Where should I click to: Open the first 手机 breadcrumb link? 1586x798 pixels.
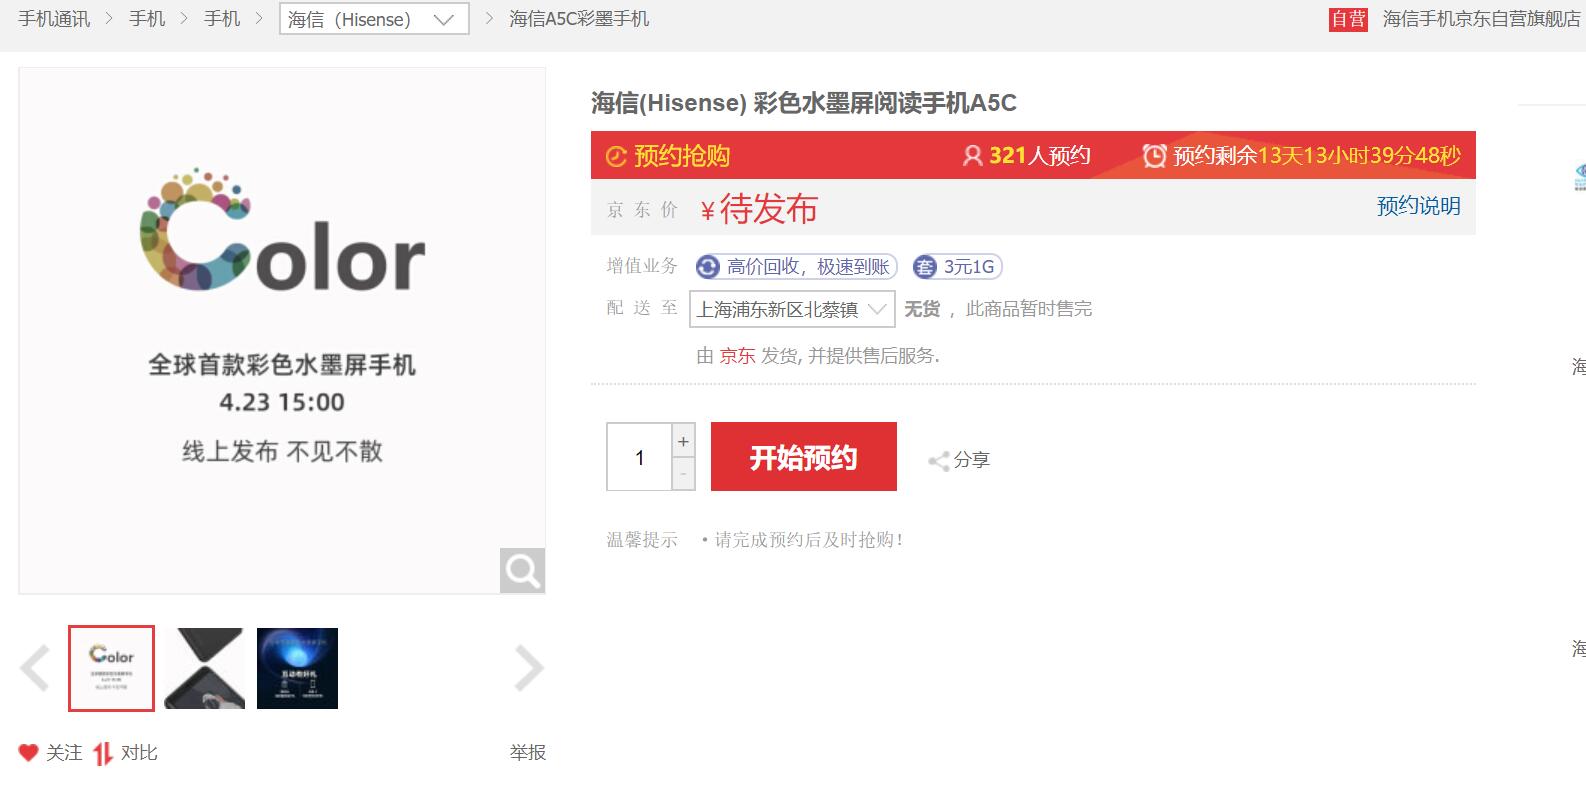click(147, 19)
